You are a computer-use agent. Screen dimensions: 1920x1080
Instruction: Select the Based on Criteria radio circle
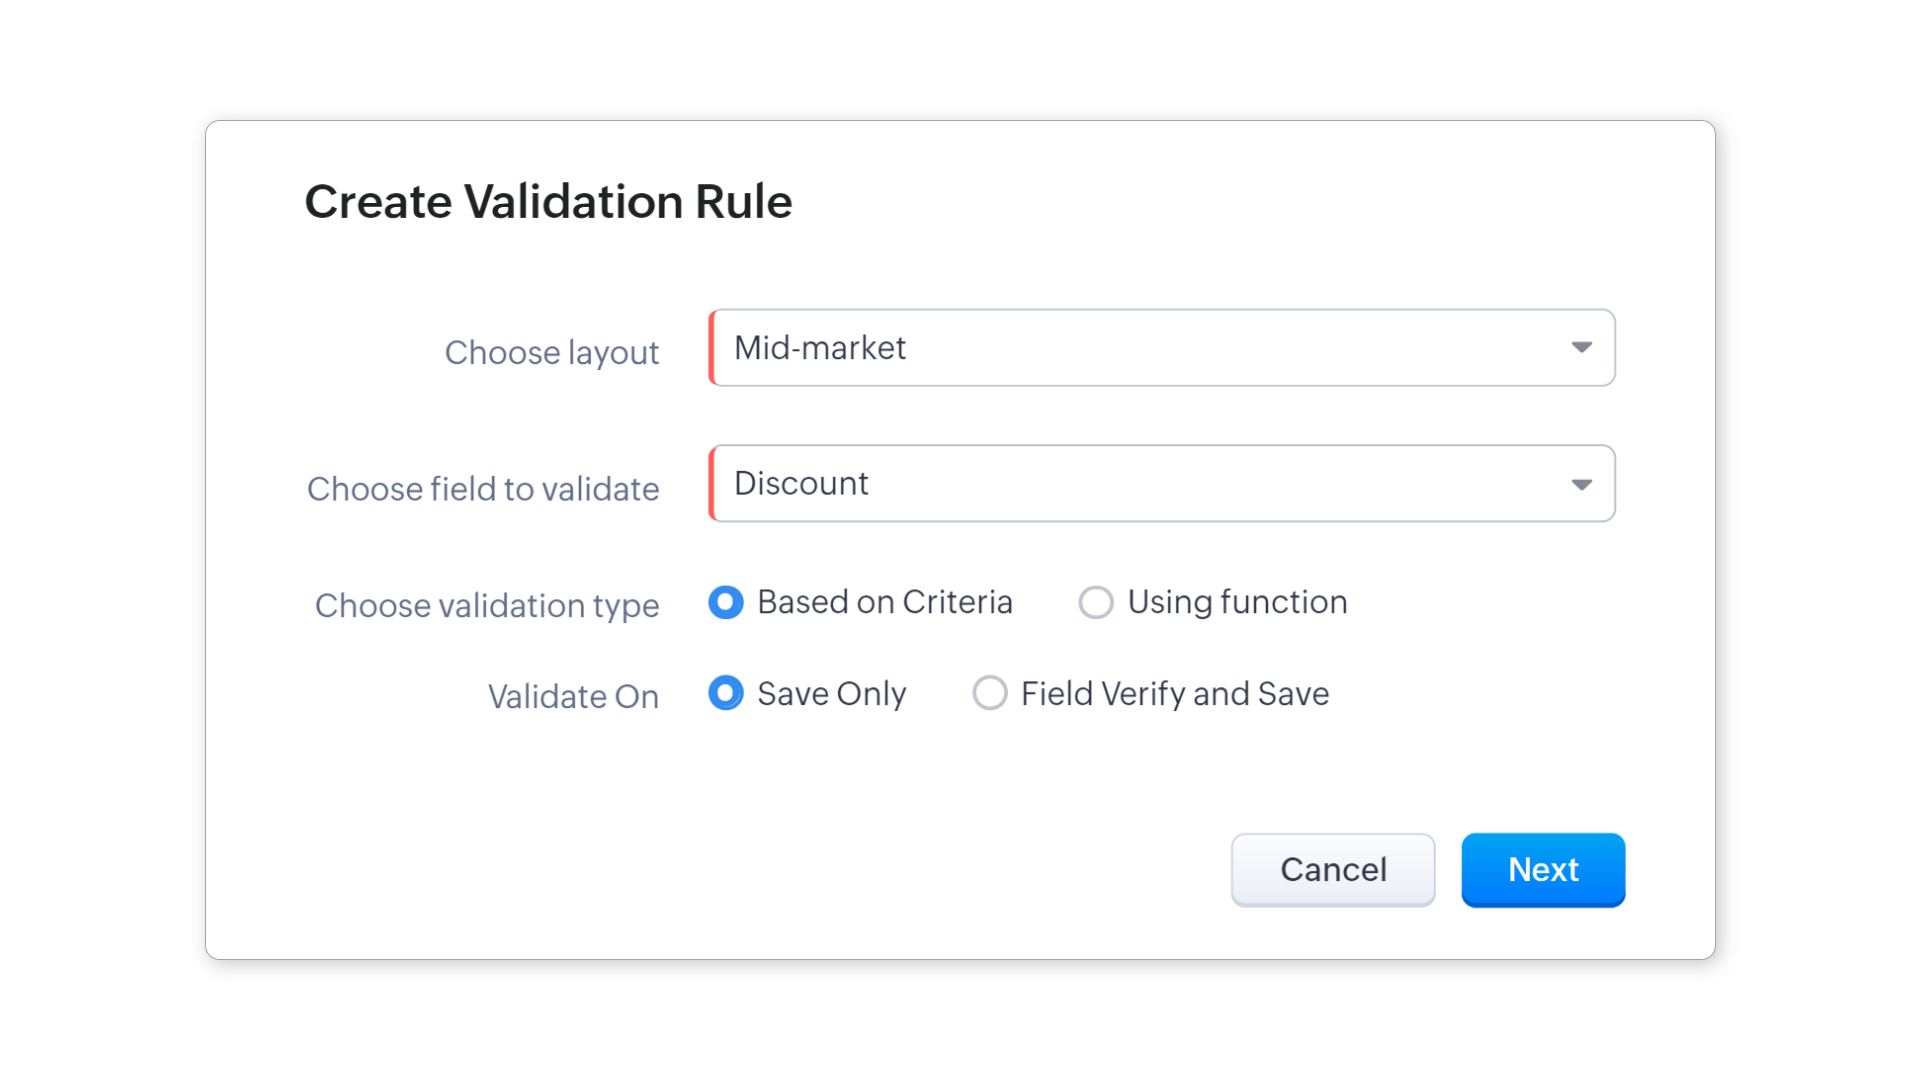tap(726, 602)
